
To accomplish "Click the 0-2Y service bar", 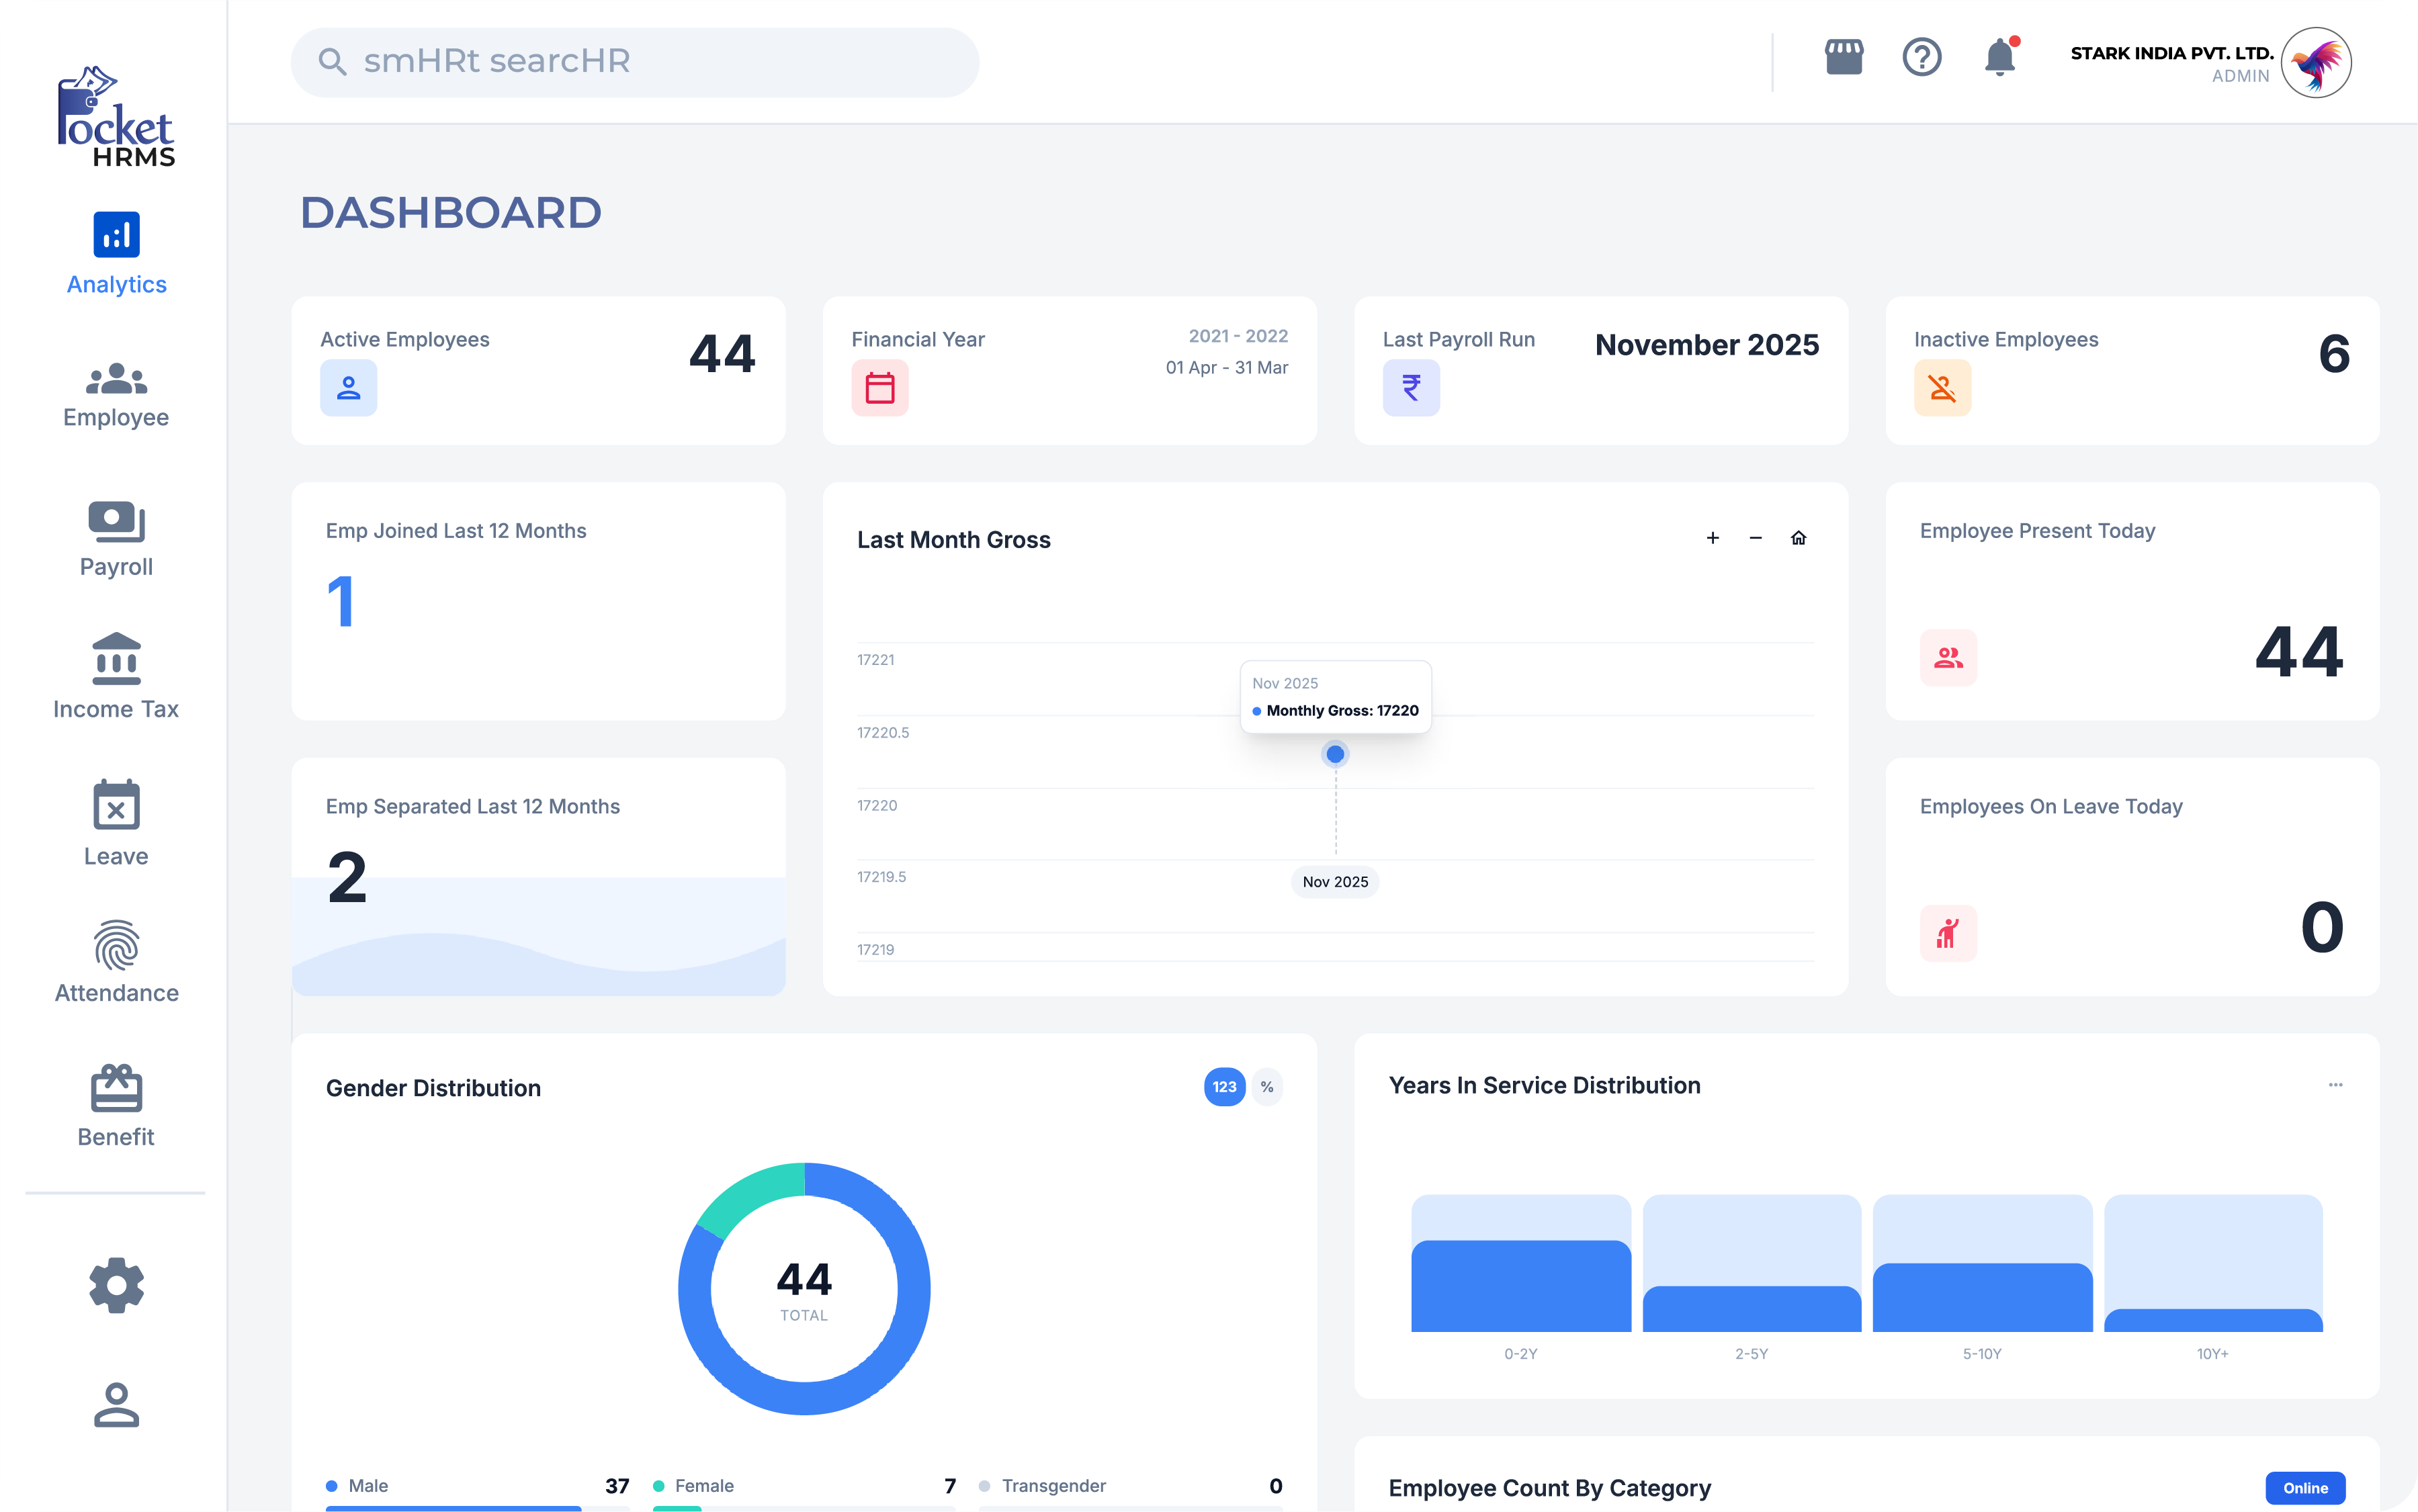I will pyautogui.click(x=1521, y=1286).
